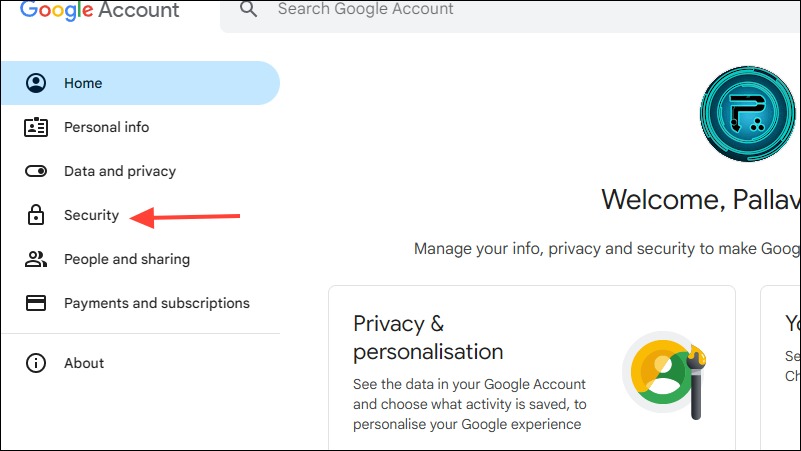The image size is (801, 451).
Task: Click the Home person circle icon
Action: pos(36,83)
